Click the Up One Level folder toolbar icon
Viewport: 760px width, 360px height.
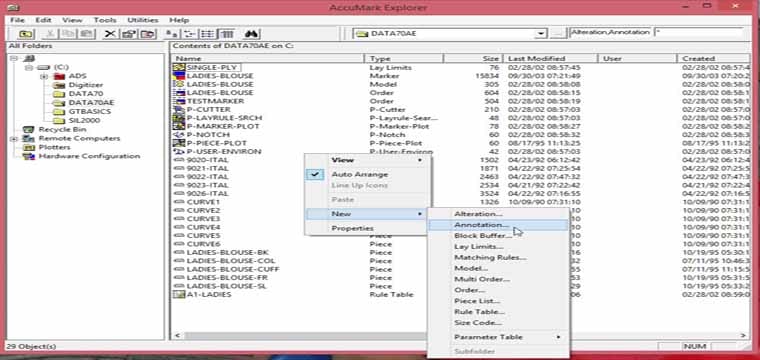(26, 33)
